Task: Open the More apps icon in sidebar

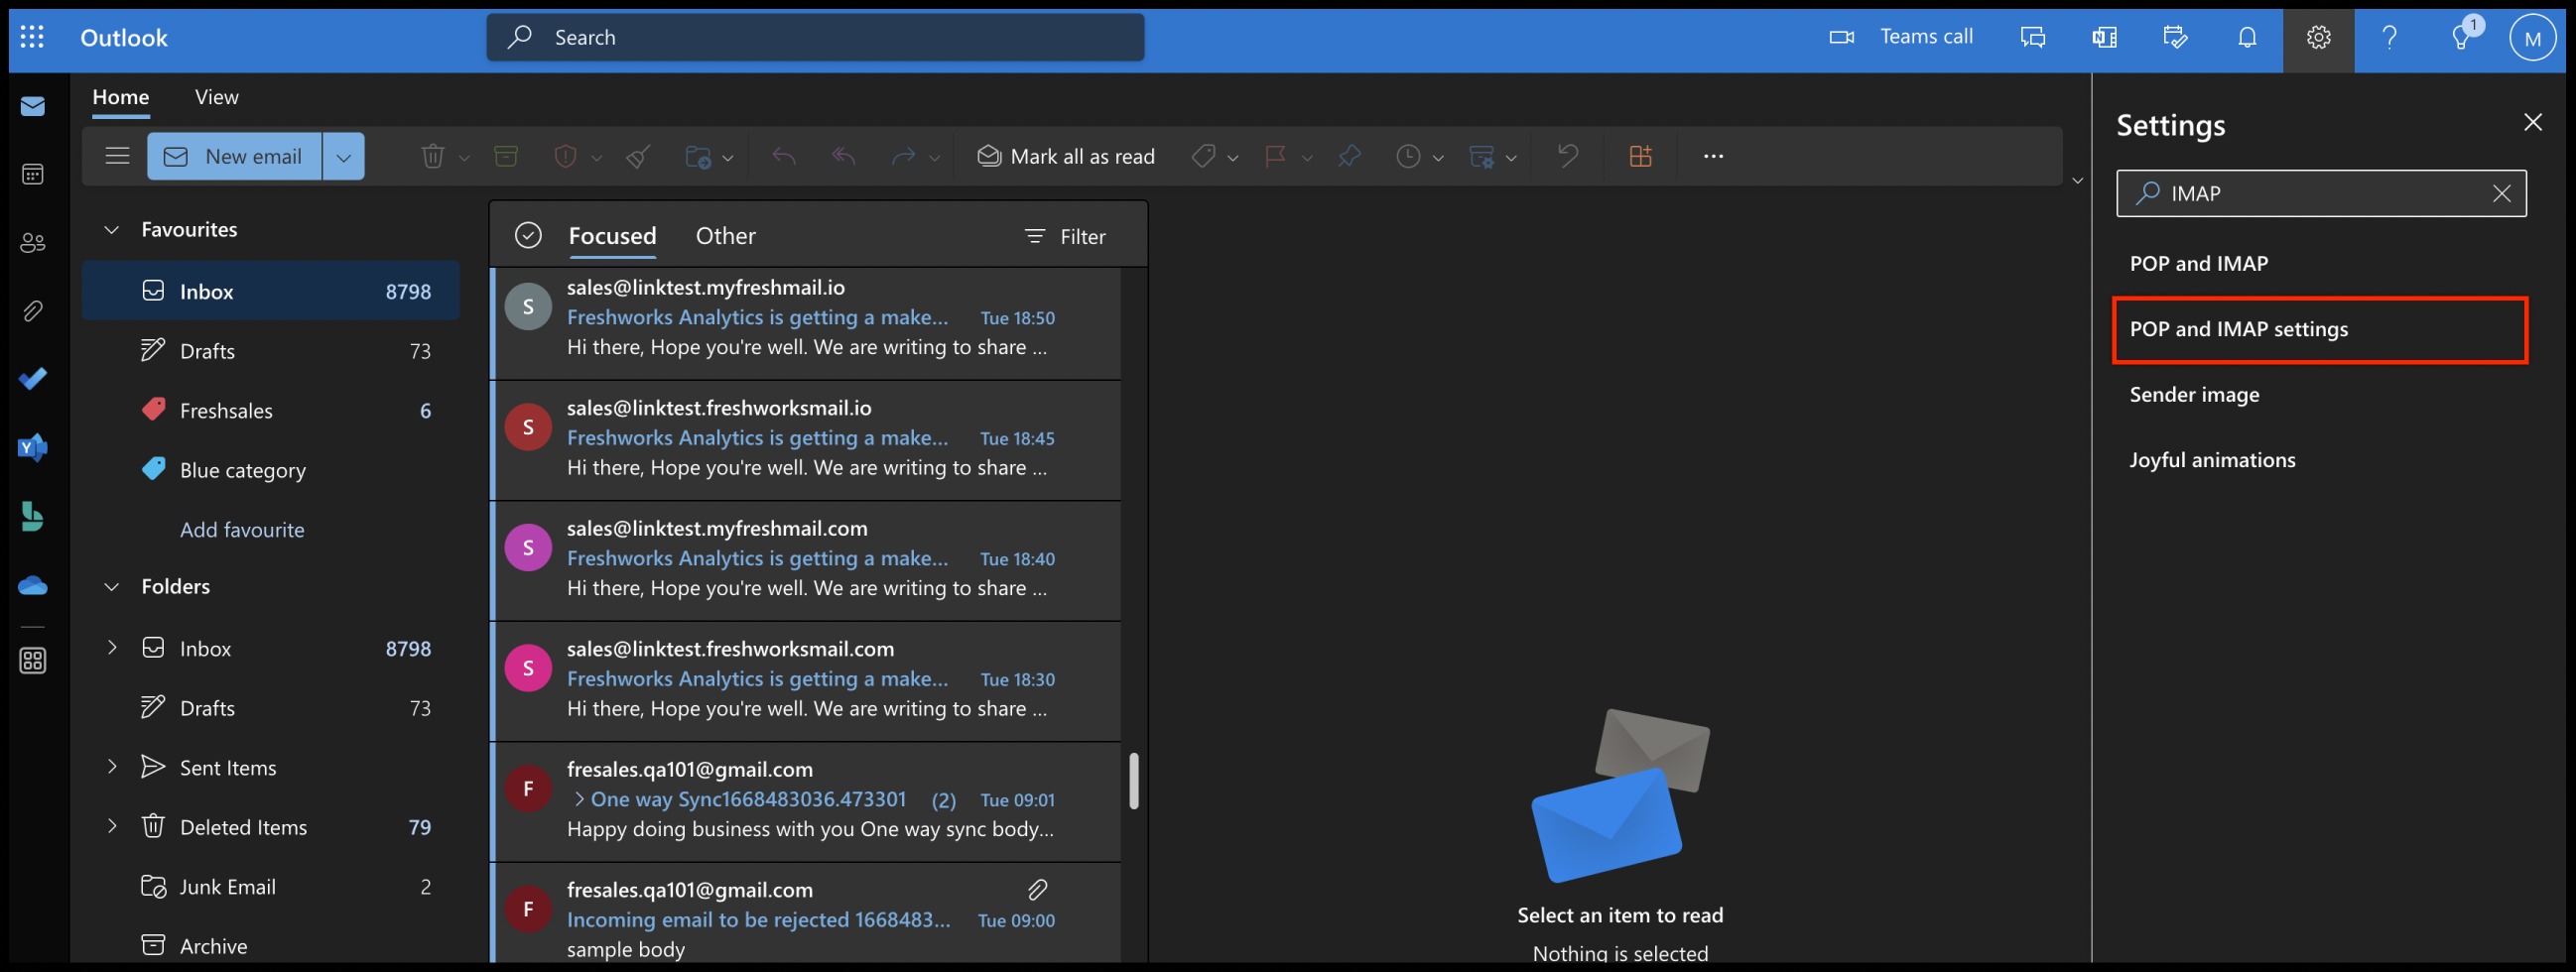Action: point(33,661)
